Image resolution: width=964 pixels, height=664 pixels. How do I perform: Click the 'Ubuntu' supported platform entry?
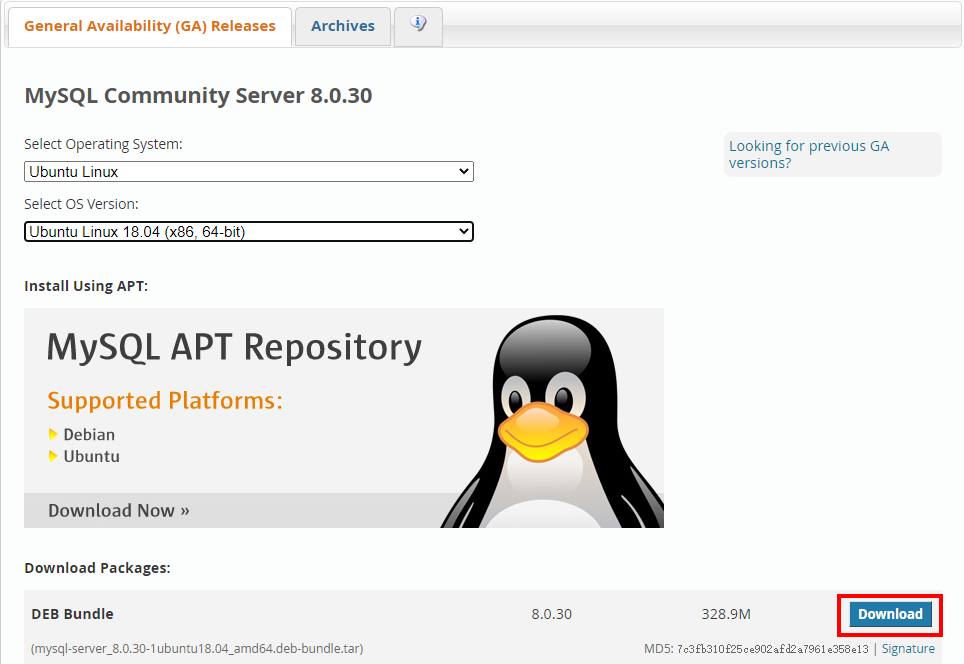[92, 456]
